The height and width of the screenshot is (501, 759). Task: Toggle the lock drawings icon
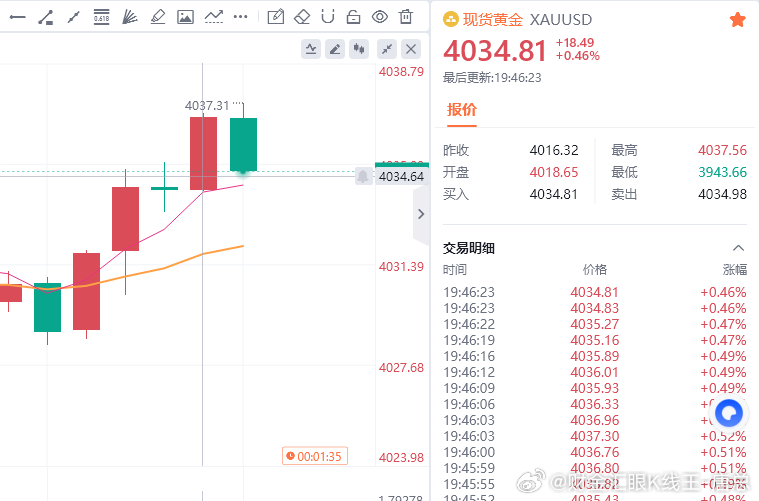tap(353, 17)
